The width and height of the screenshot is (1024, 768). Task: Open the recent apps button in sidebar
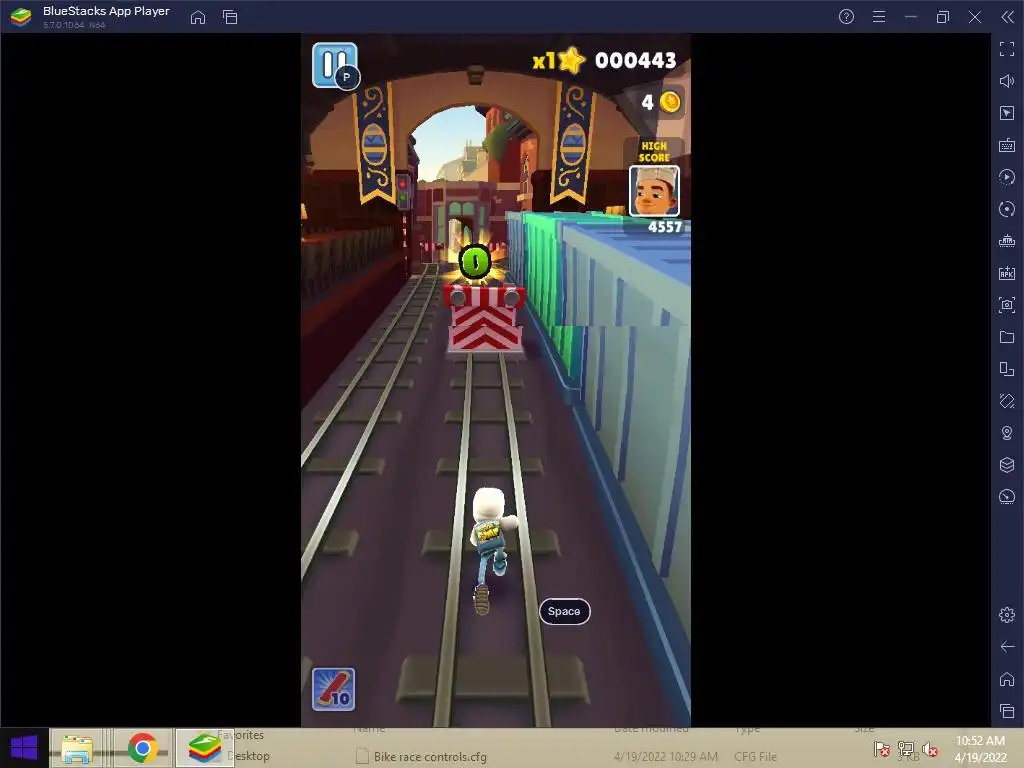tap(1007, 711)
